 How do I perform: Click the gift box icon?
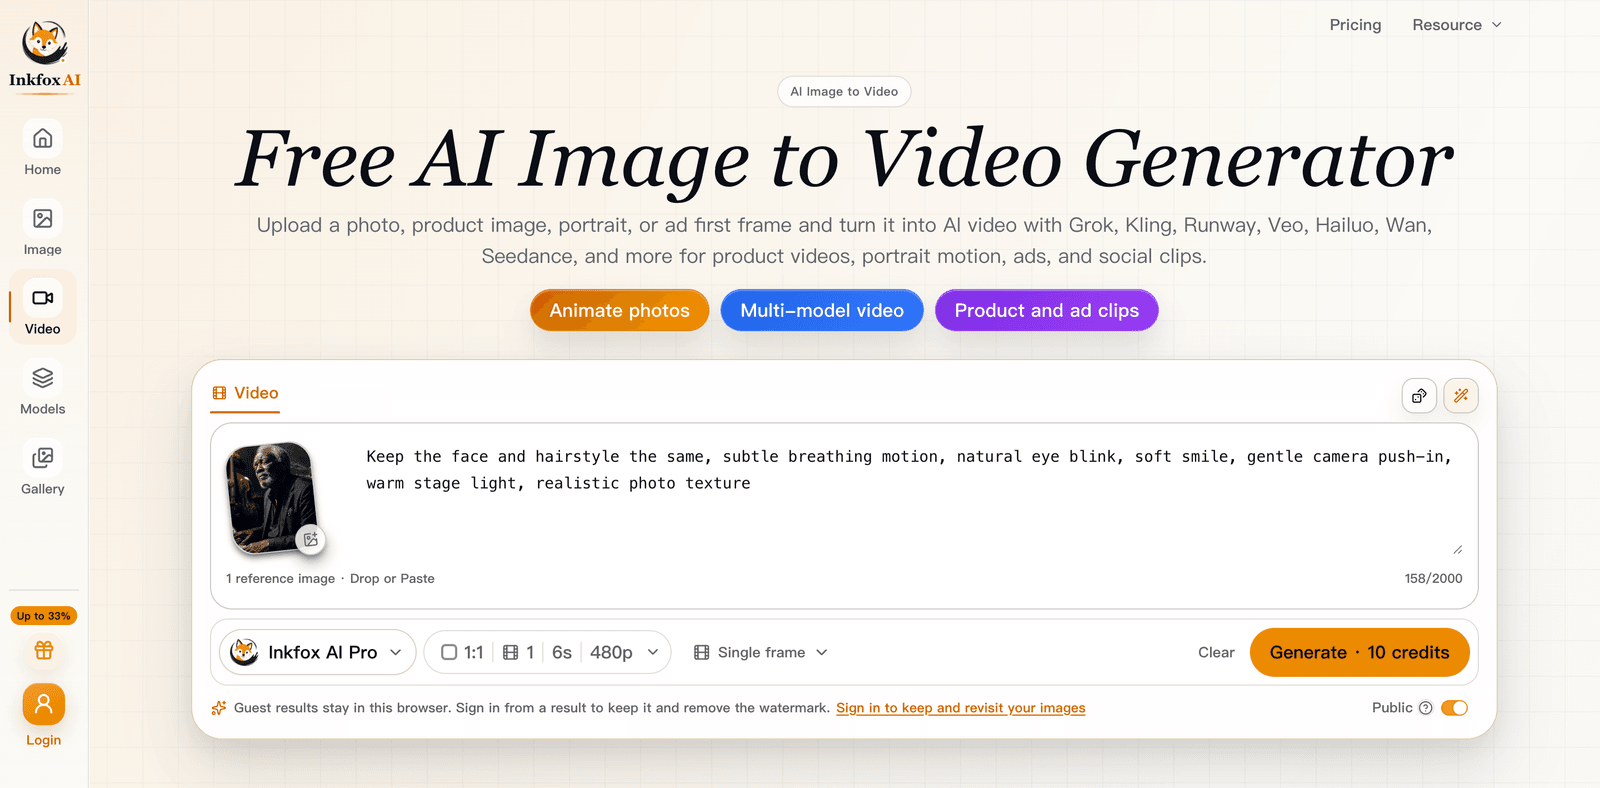point(44,650)
